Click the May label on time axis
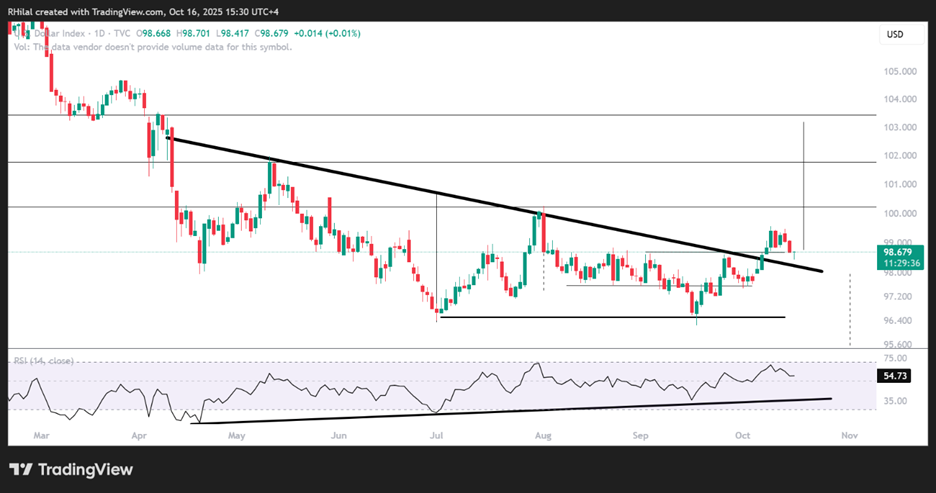936x493 pixels. click(236, 436)
